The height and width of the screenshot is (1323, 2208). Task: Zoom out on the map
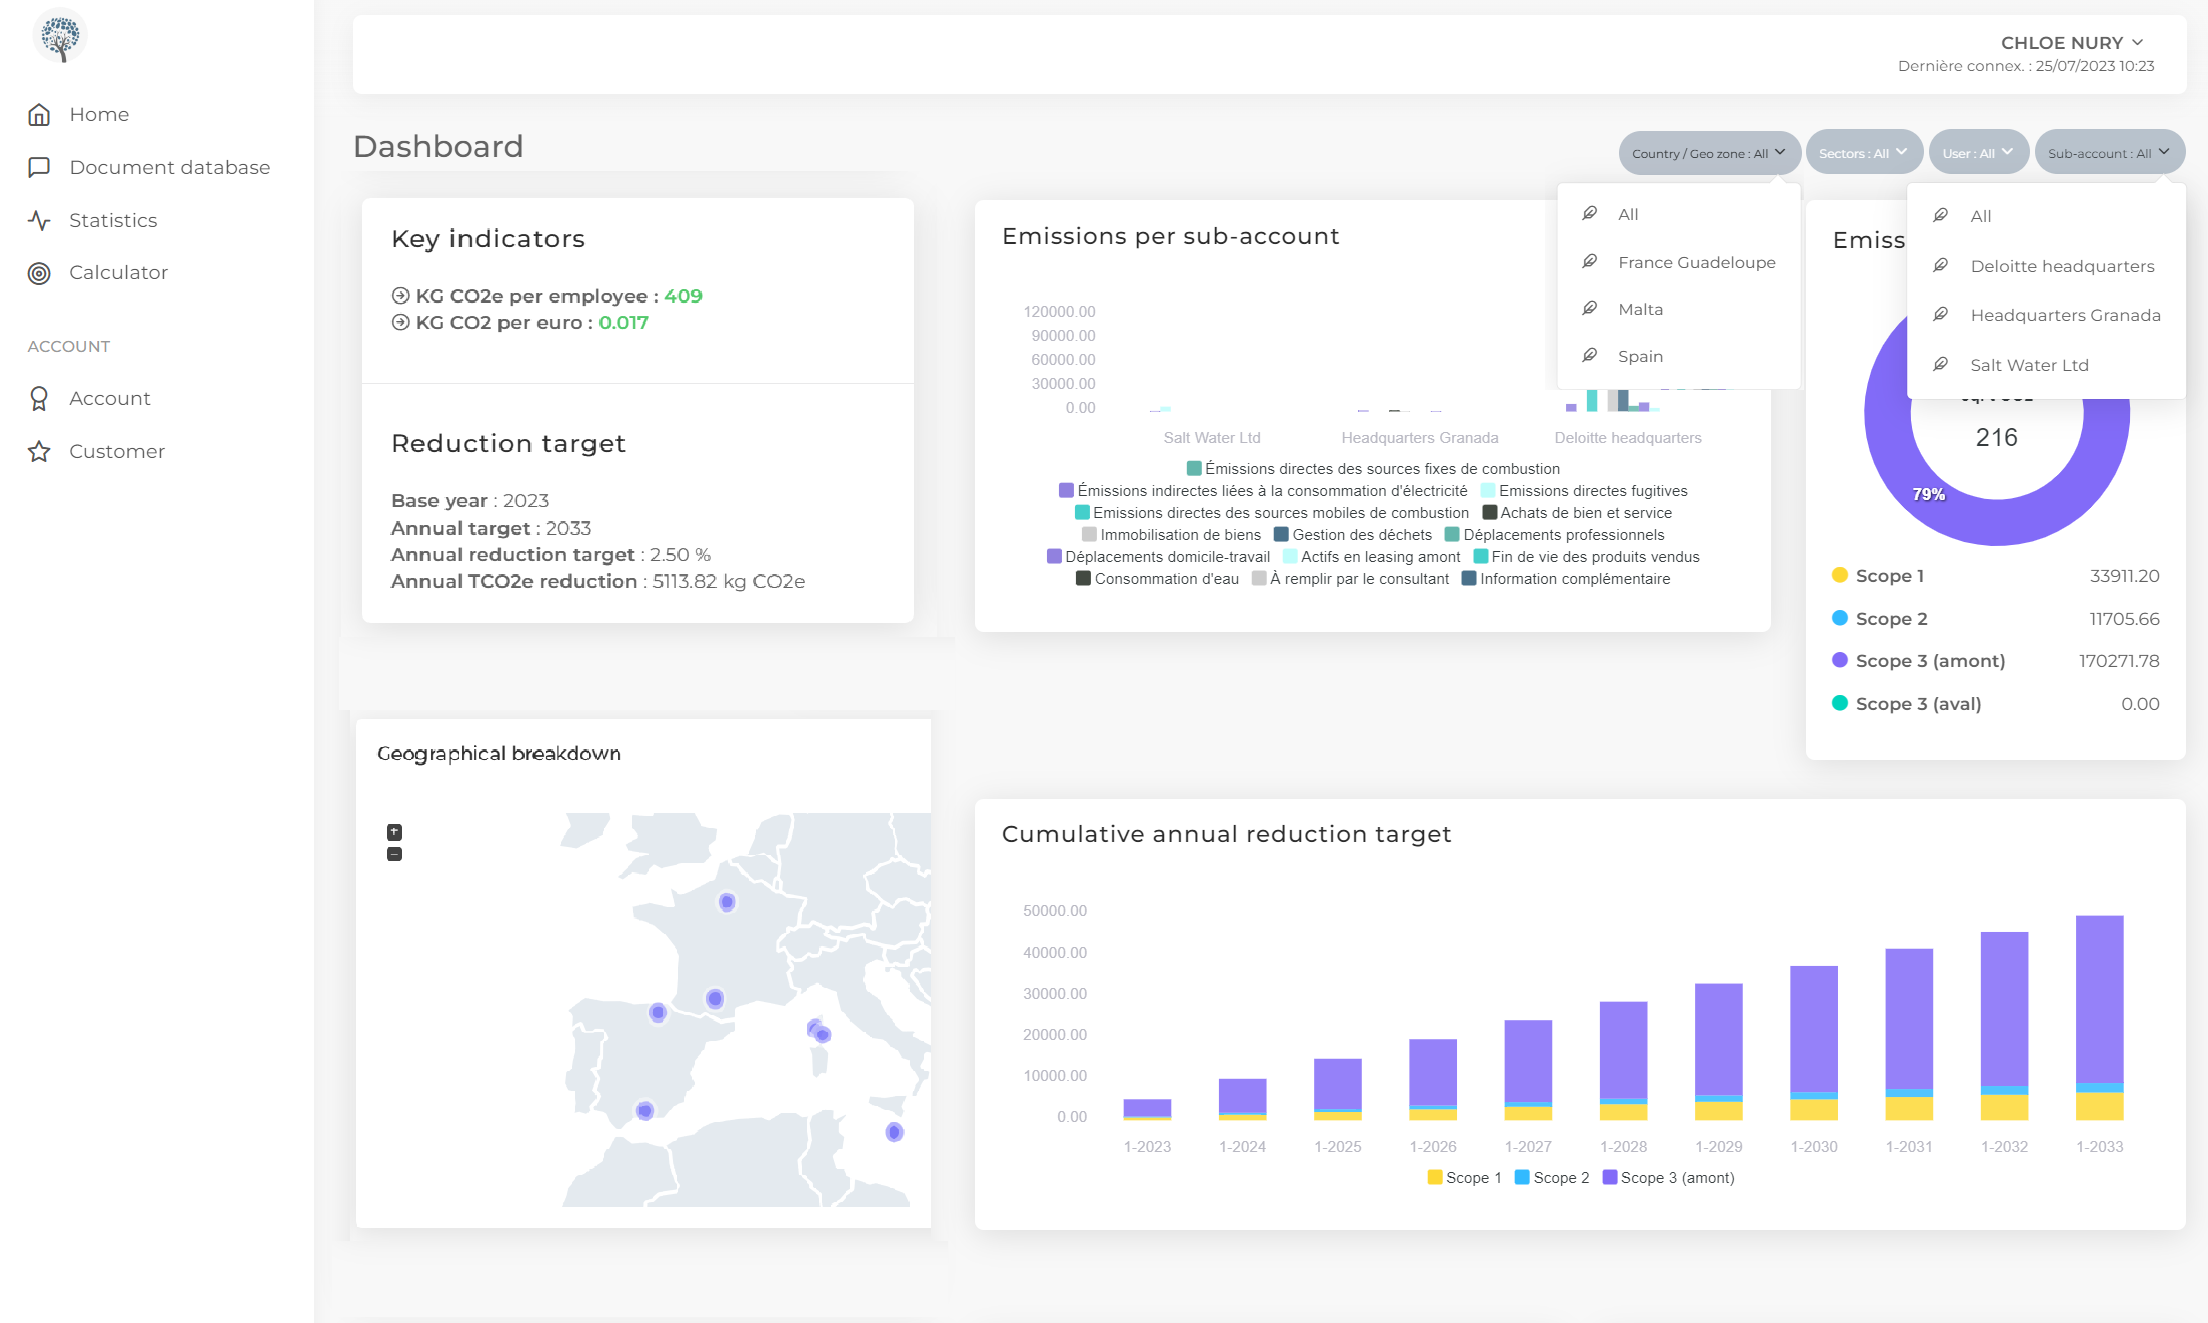click(394, 854)
